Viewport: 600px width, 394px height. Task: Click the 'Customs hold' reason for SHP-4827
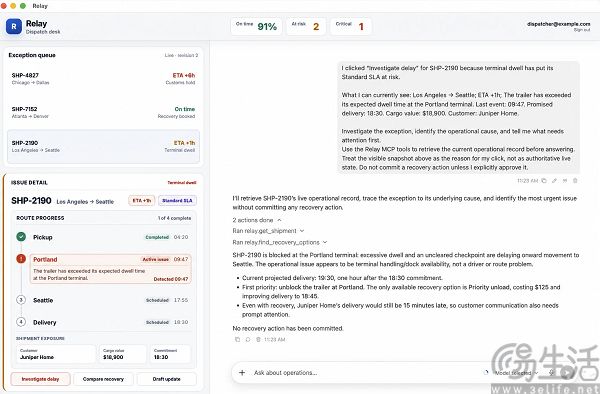[x=180, y=83]
